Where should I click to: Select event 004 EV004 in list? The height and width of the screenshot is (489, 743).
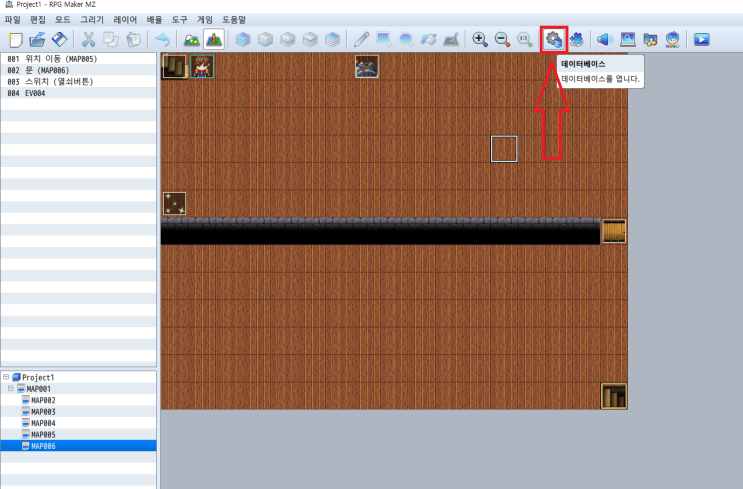click(78, 93)
